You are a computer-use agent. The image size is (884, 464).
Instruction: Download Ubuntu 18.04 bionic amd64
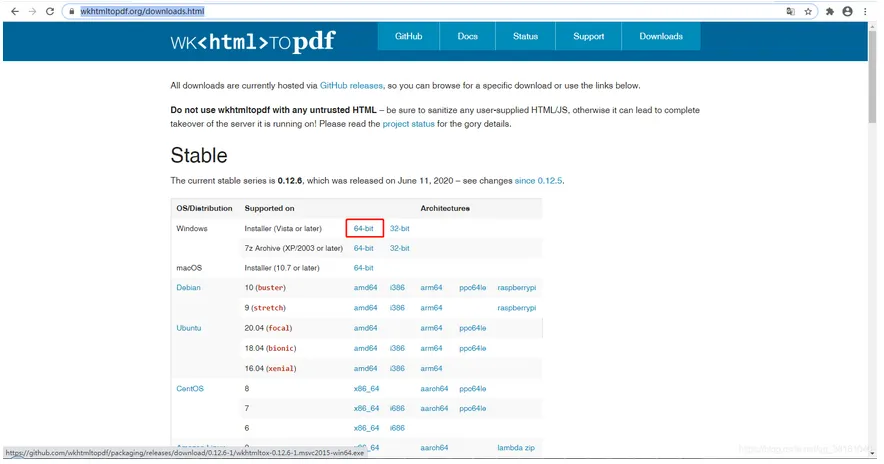tap(365, 348)
